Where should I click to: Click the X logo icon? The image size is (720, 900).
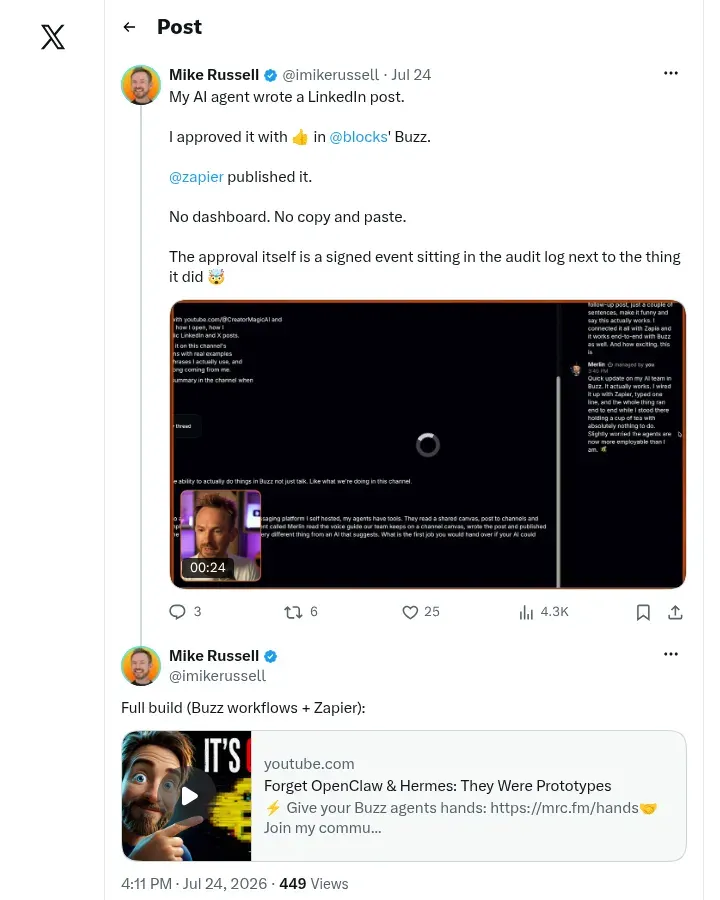pos(53,37)
